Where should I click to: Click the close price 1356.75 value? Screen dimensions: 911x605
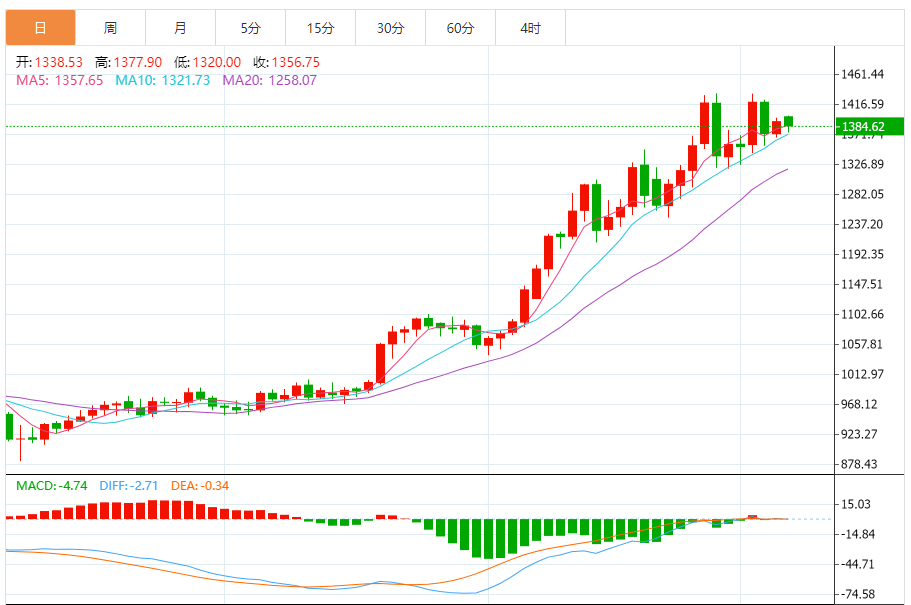click(296, 62)
